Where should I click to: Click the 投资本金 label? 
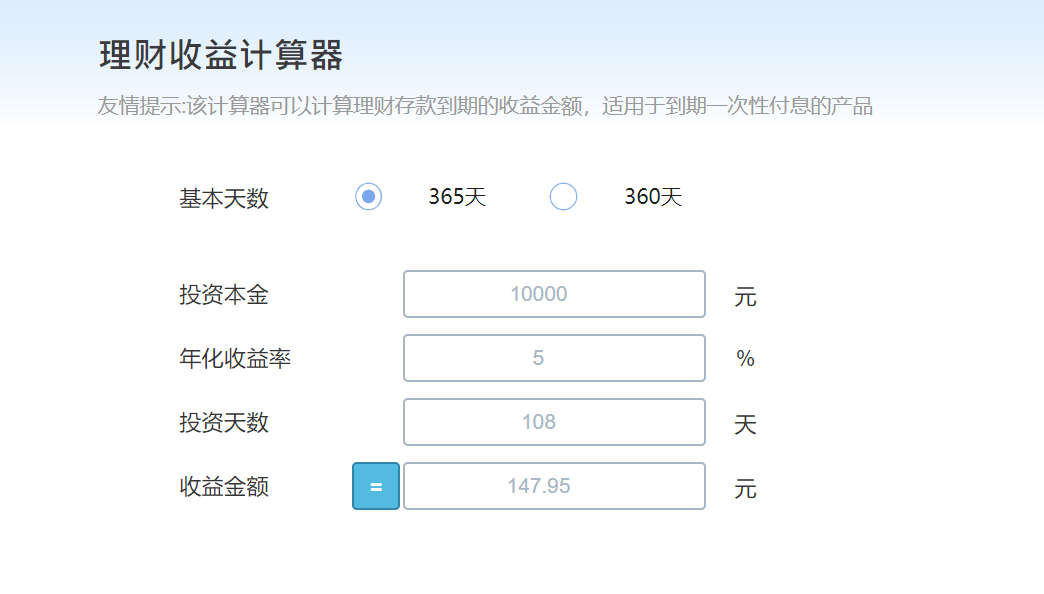(x=224, y=294)
